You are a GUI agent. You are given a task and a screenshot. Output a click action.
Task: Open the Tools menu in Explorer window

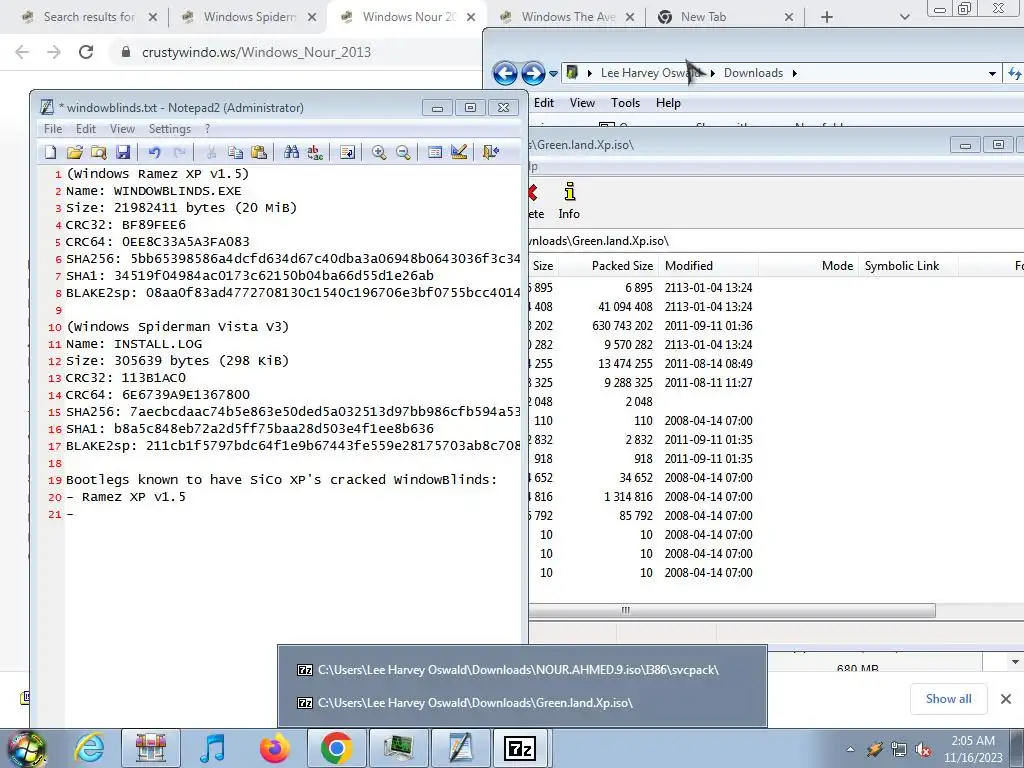[x=625, y=103]
